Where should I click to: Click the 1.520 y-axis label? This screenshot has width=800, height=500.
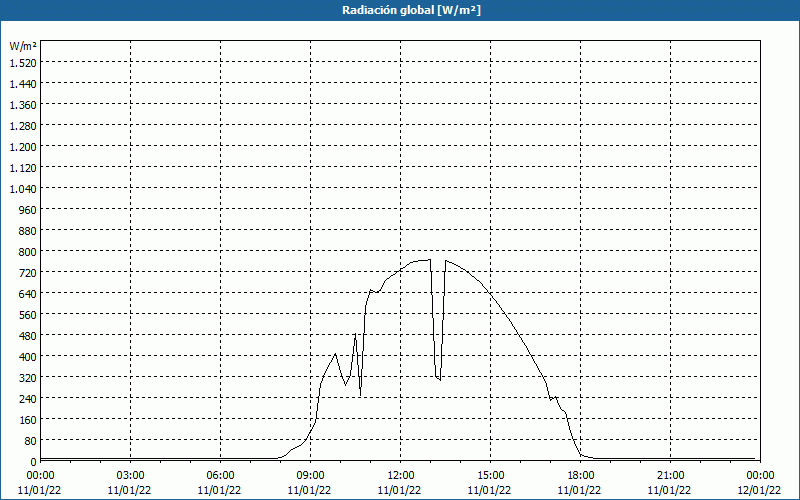[x=23, y=63]
